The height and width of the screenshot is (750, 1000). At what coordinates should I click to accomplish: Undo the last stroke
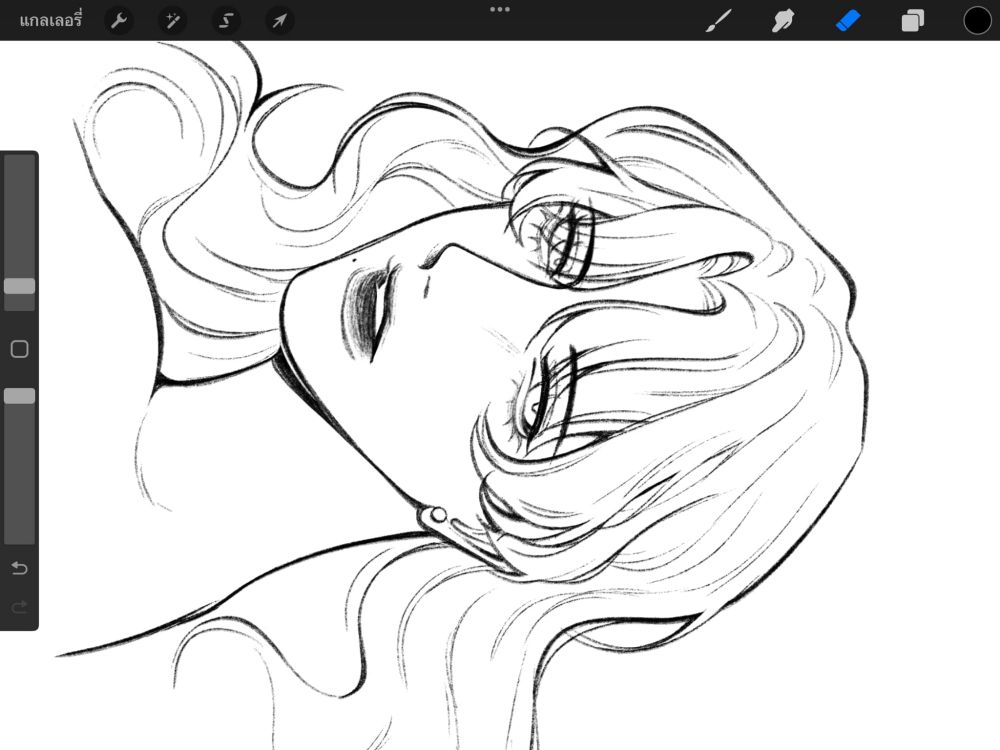click(x=20, y=568)
